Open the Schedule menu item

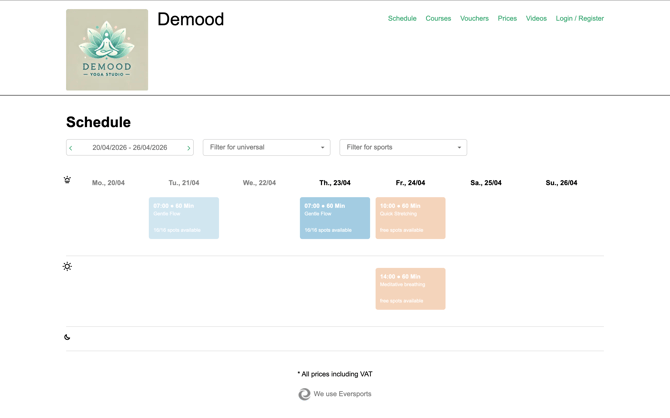(x=402, y=18)
